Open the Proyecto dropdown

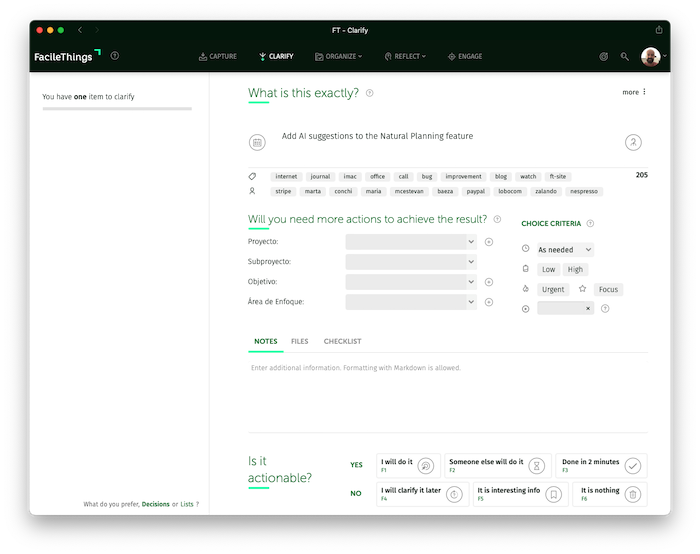411,242
